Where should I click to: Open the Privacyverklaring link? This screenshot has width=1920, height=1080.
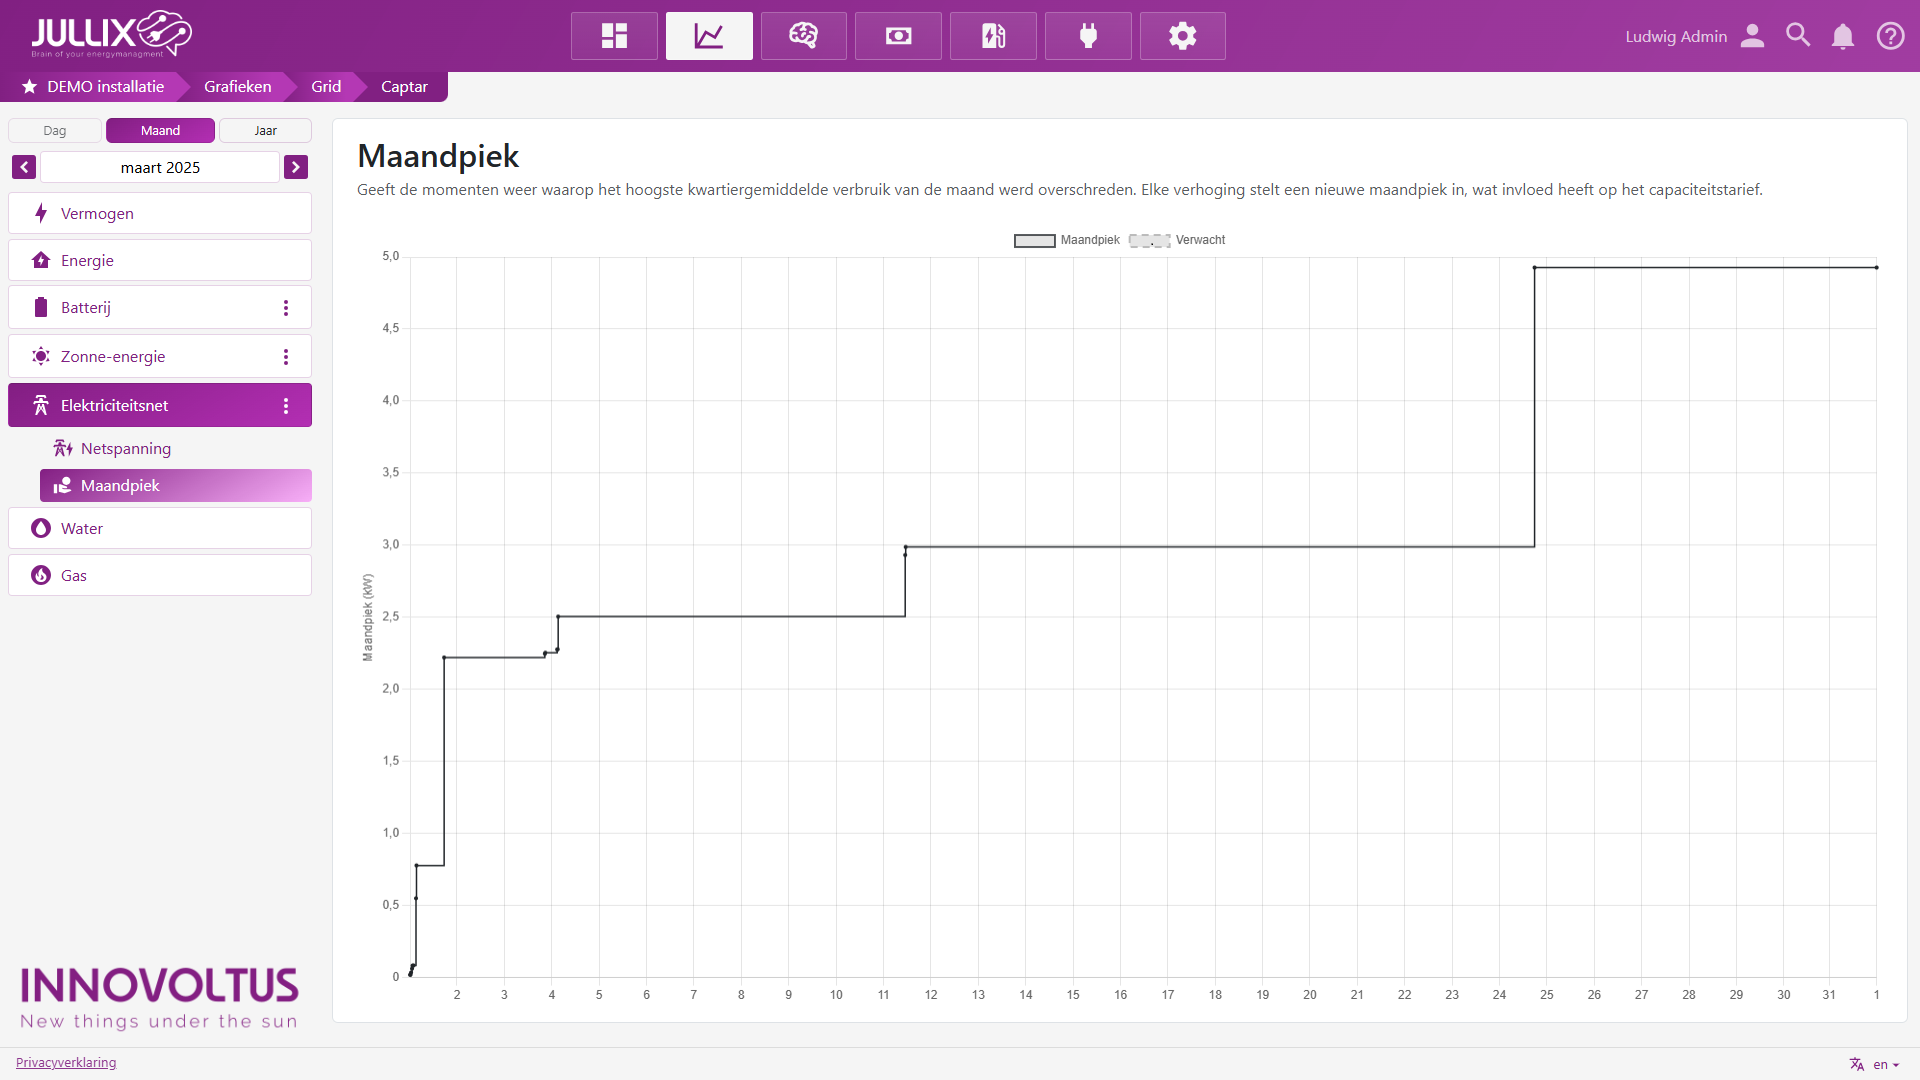[x=66, y=1062]
